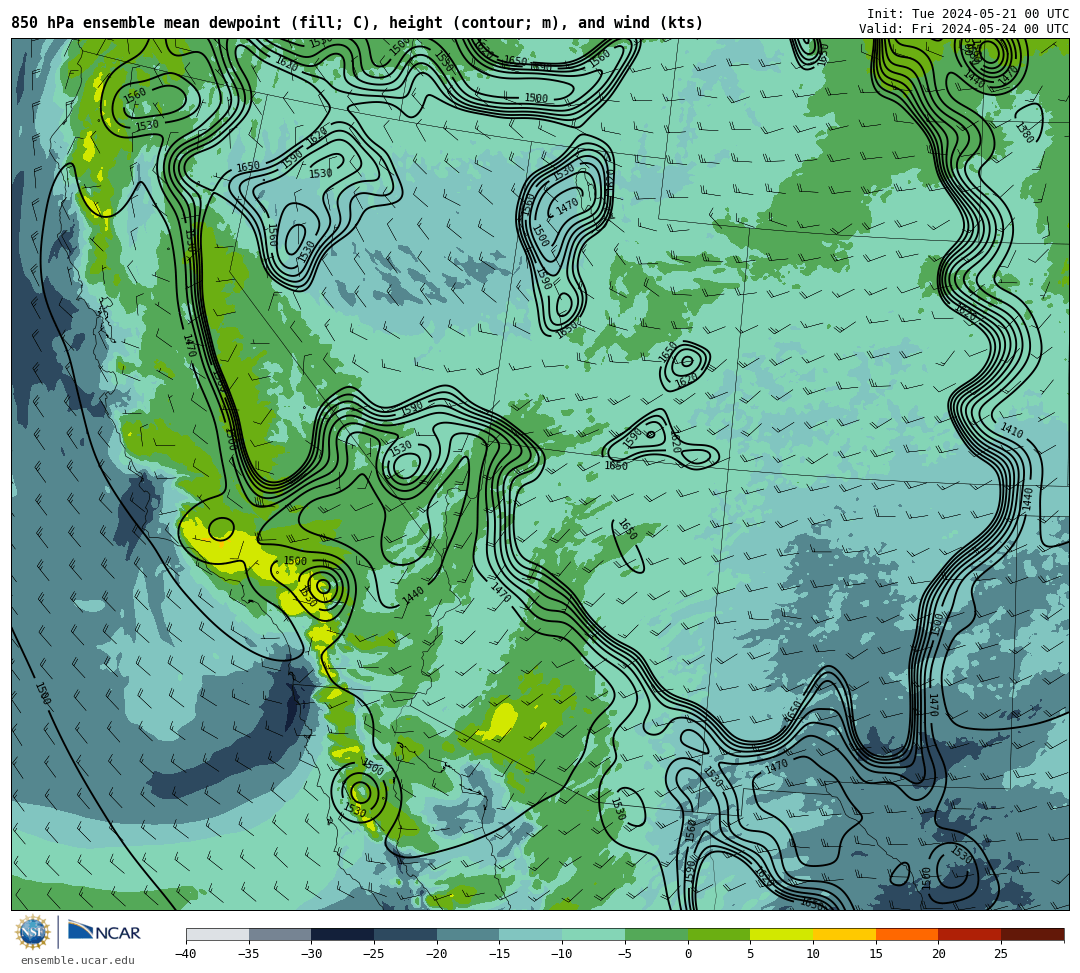Pick the 20 to 25 red colorbar swatch
This screenshot has height=973, width=1080.
pos(969,934)
